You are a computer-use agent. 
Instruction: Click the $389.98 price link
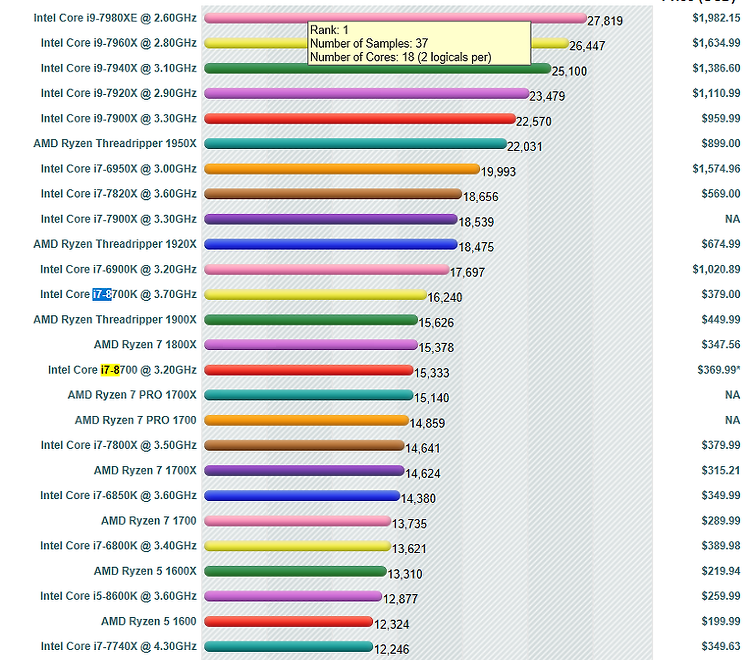coord(721,546)
